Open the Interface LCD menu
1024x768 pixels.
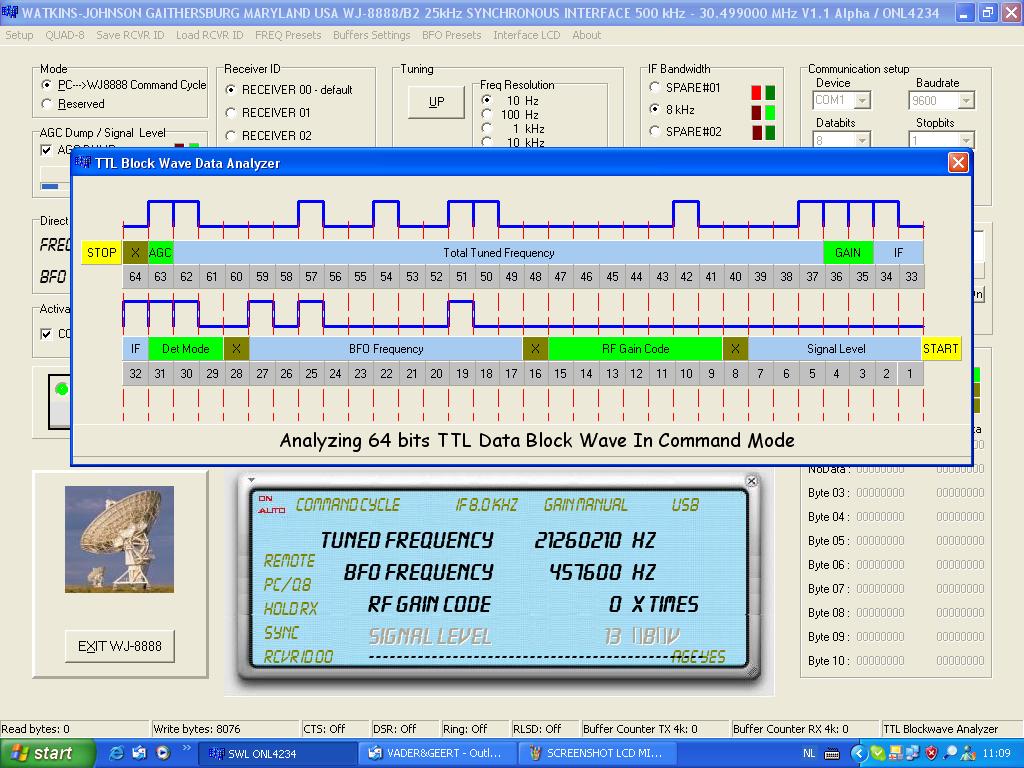pos(526,35)
